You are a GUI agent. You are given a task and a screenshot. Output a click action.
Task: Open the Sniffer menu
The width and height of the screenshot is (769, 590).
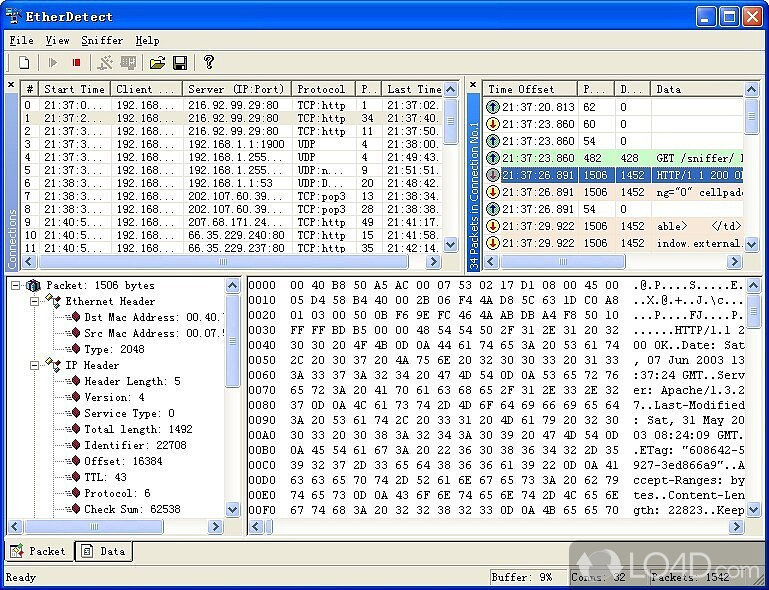(102, 41)
